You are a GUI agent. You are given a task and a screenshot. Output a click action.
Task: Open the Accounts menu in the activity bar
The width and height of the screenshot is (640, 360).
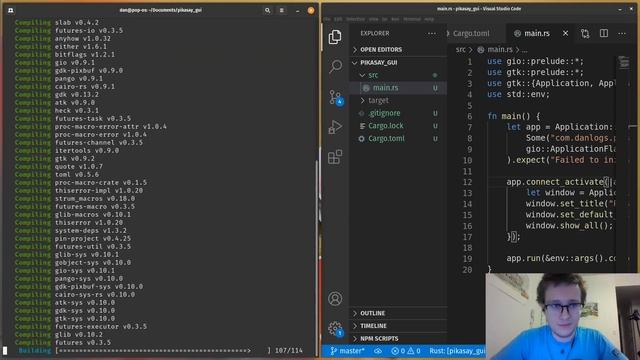point(335,299)
